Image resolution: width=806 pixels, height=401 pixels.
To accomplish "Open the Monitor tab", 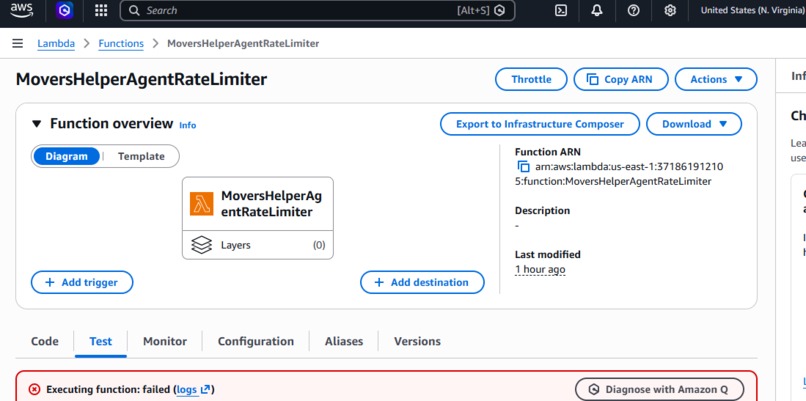I will click(x=165, y=341).
